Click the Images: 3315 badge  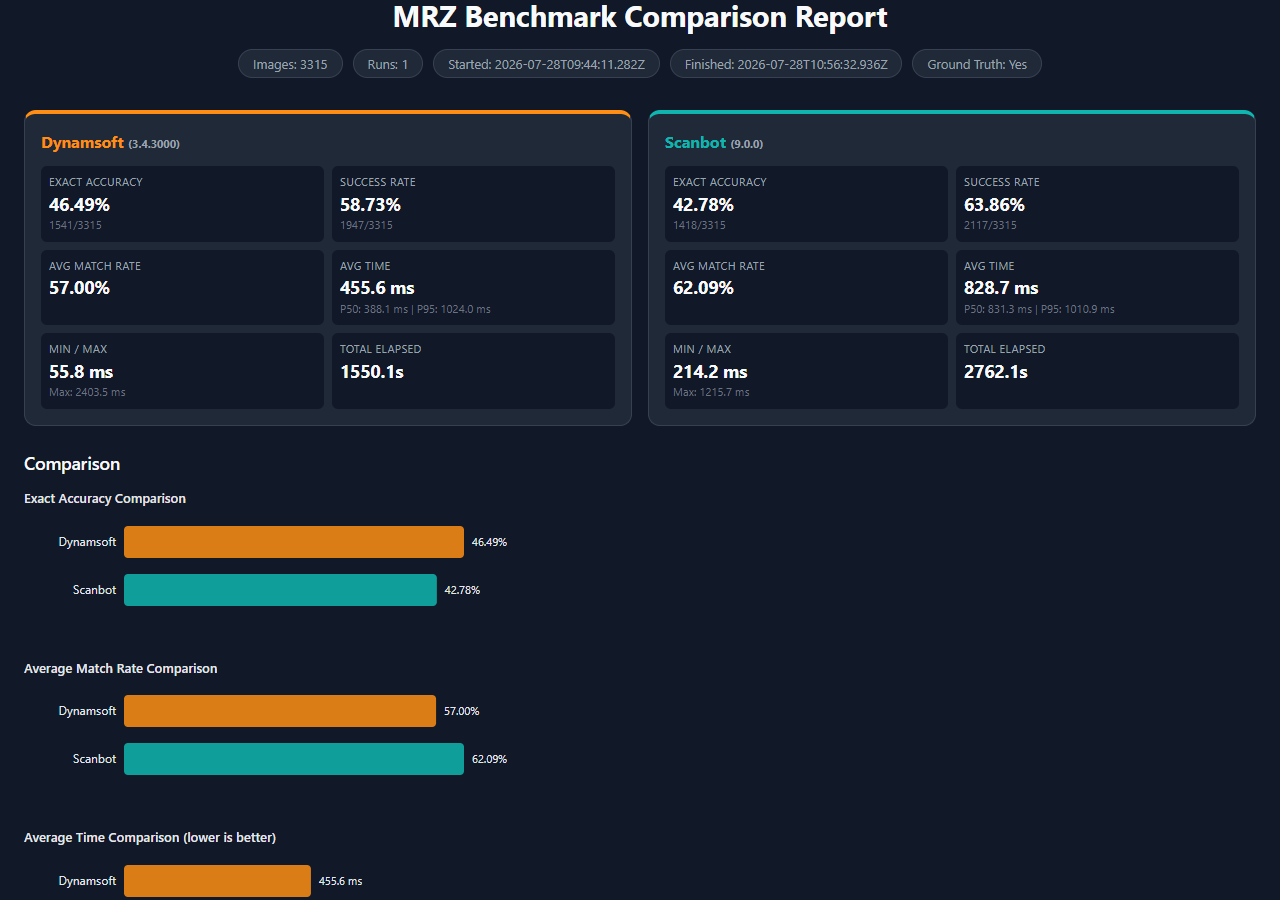point(290,64)
